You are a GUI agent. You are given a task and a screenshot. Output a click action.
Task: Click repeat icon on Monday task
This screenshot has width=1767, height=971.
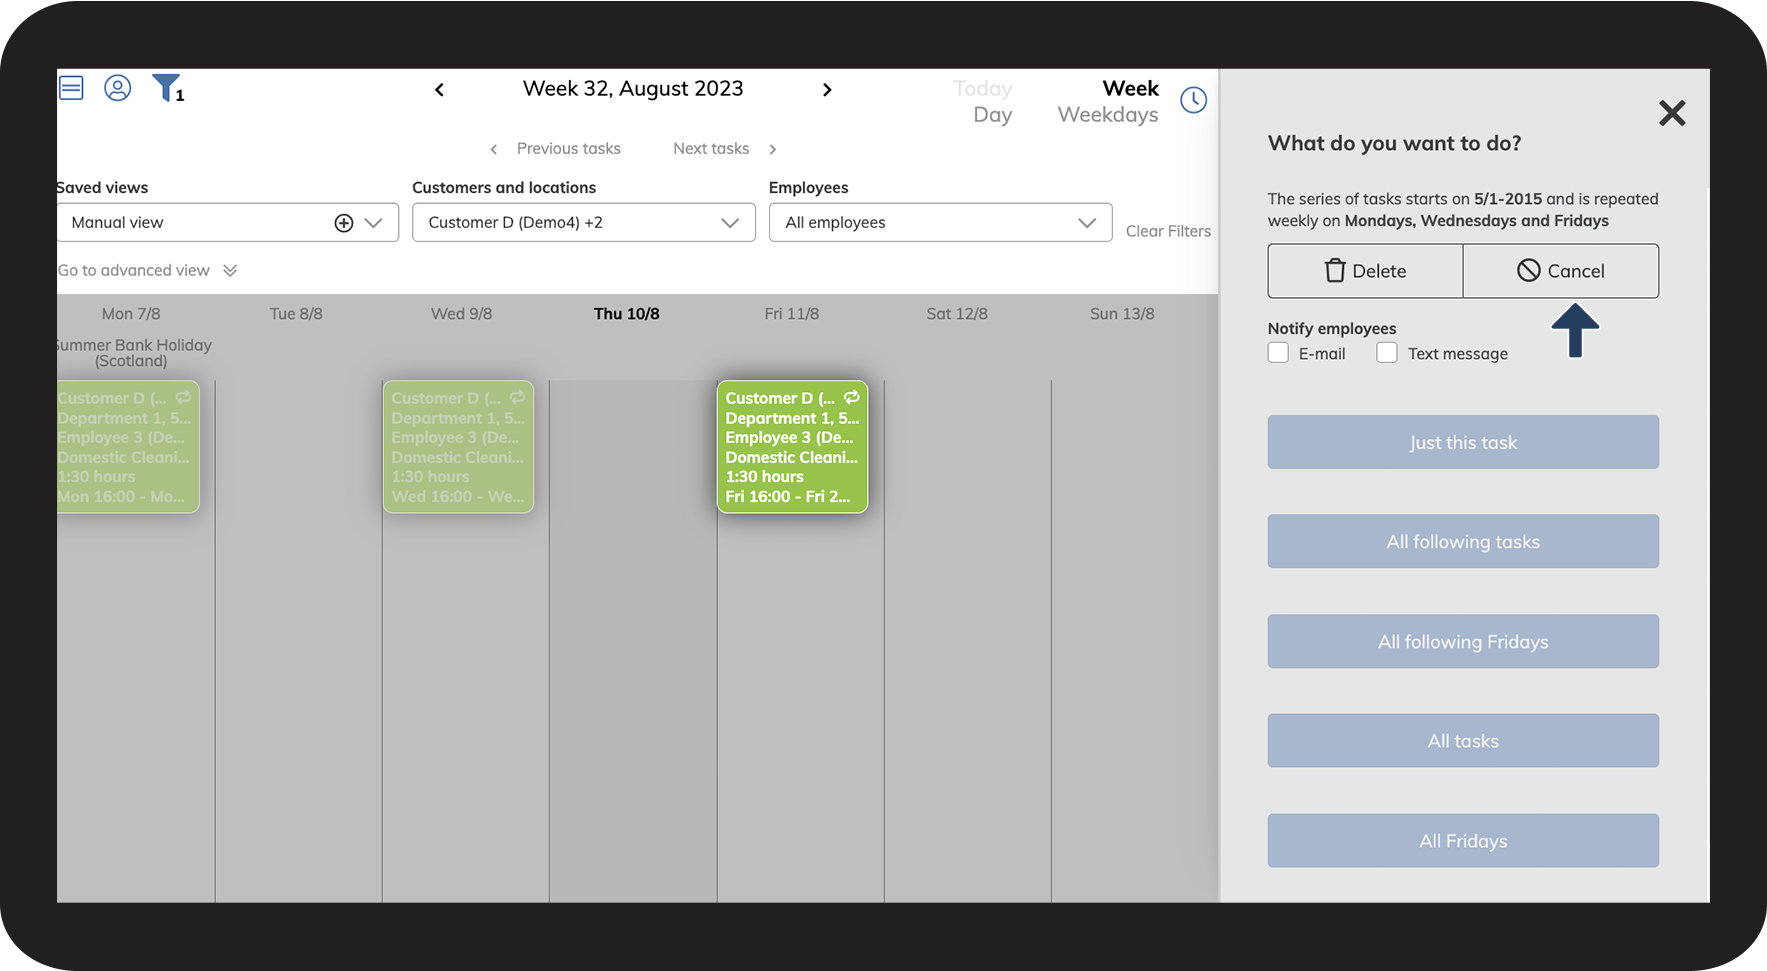[184, 397]
